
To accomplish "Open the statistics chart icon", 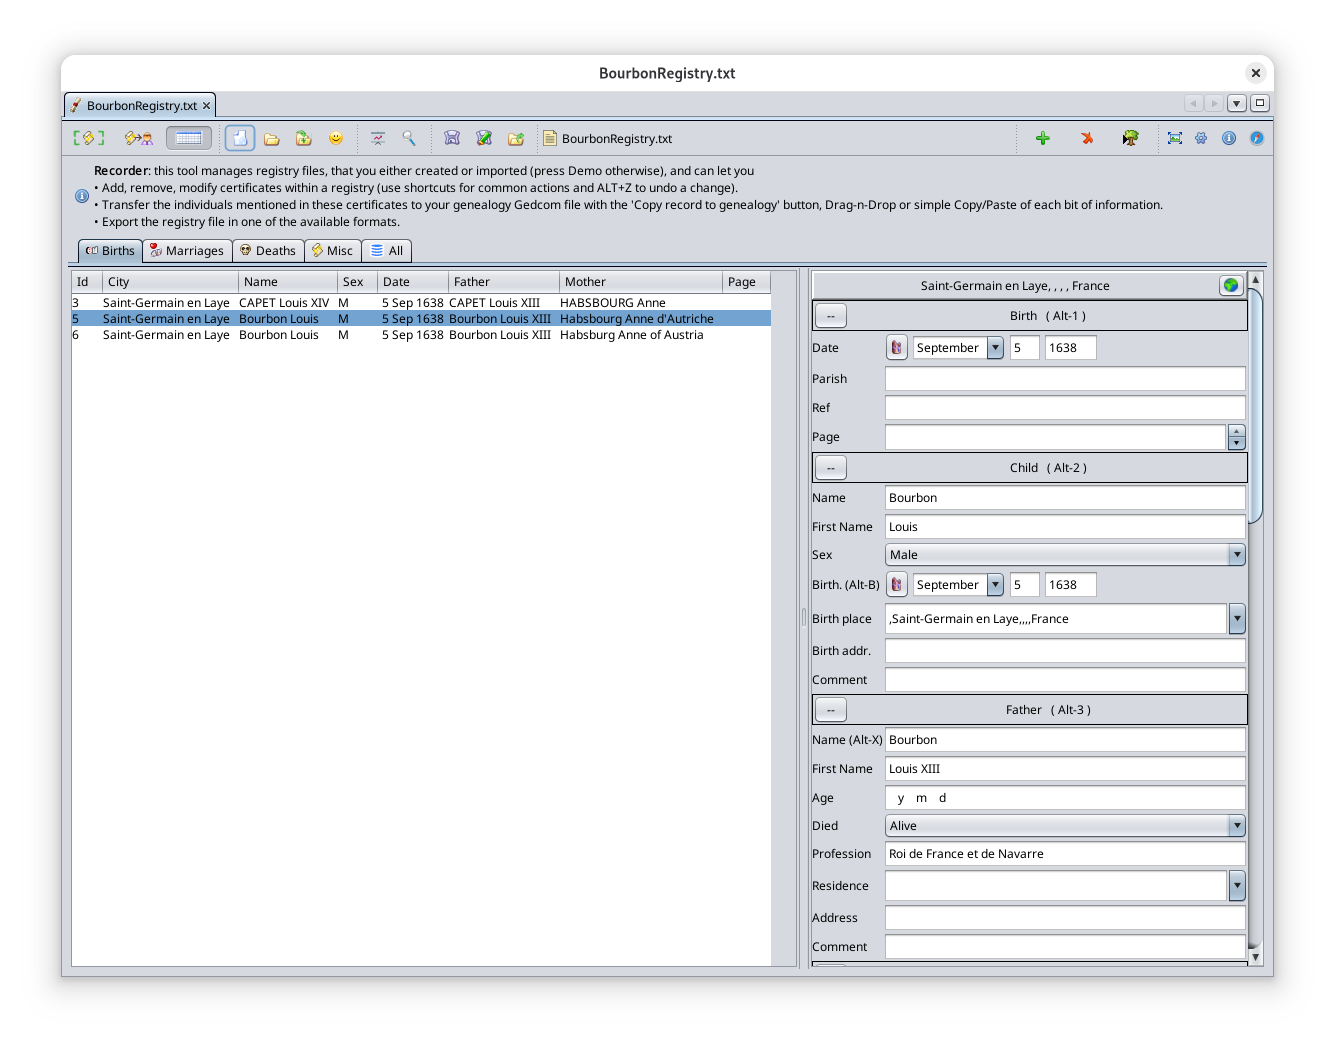I will pyautogui.click(x=377, y=138).
